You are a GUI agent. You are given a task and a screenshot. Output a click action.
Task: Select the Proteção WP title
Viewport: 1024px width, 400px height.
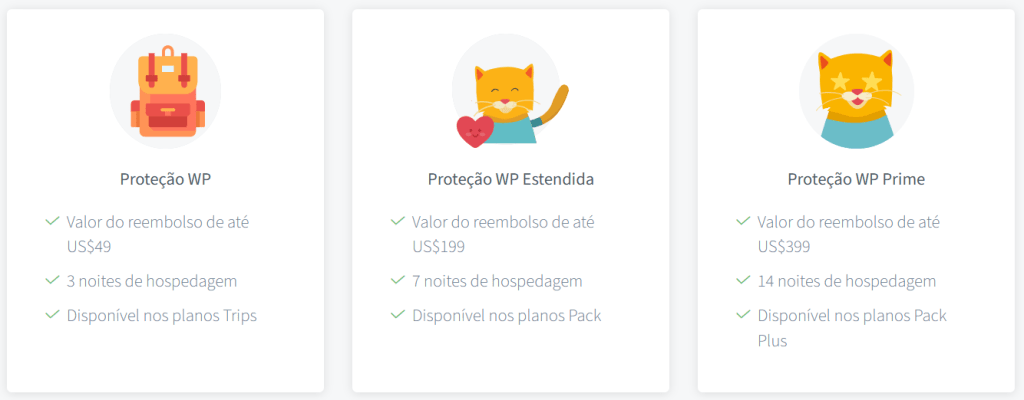tap(165, 180)
